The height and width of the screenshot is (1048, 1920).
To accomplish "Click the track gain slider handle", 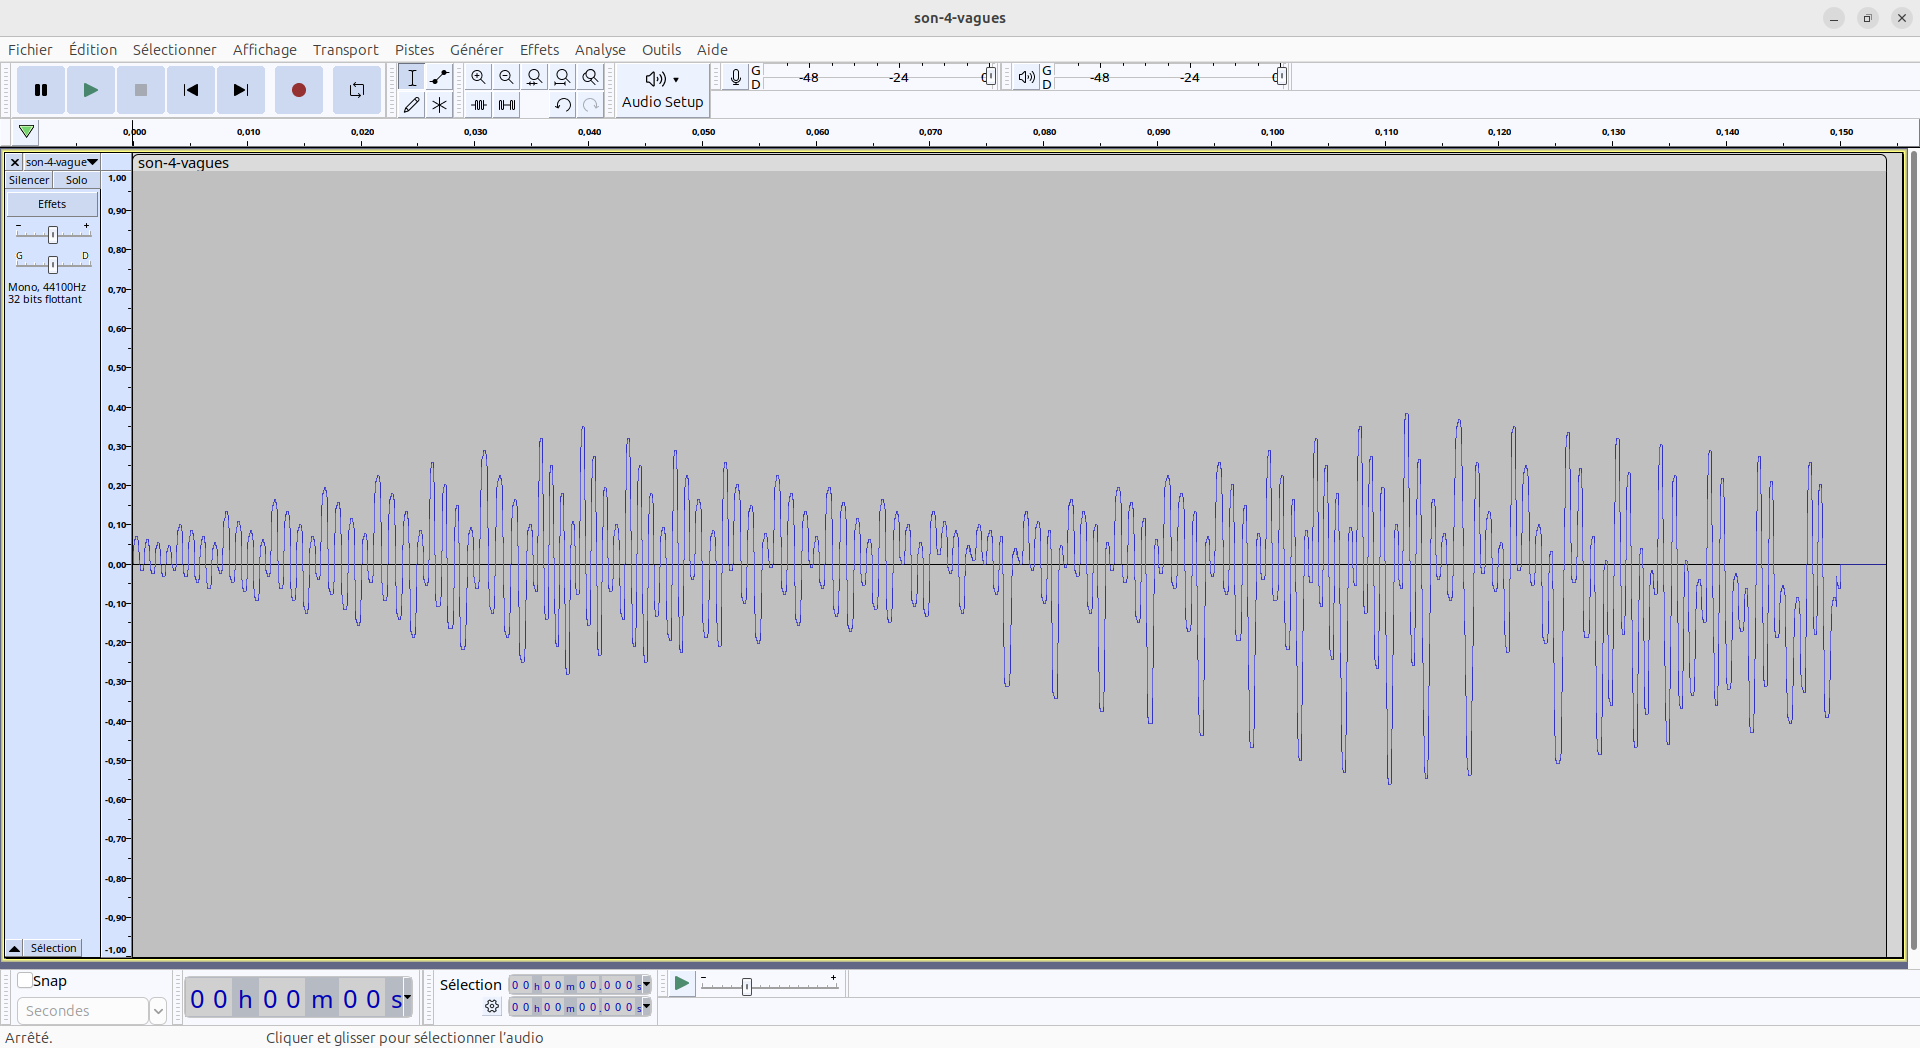I will point(53,234).
